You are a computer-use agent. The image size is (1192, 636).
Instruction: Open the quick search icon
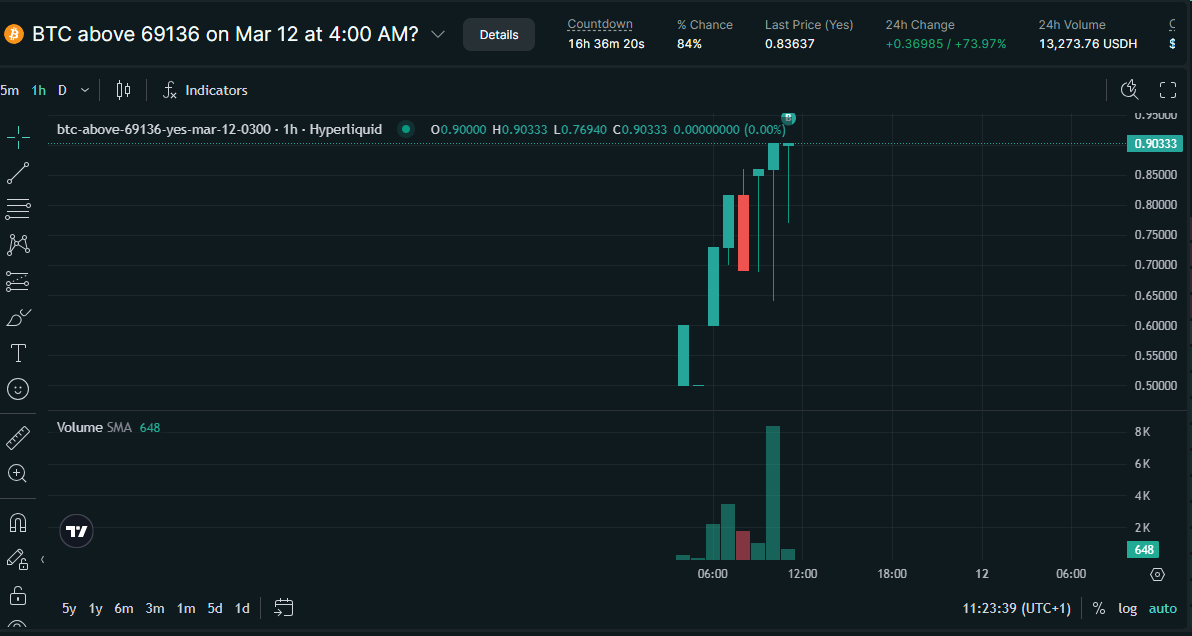[1130, 90]
